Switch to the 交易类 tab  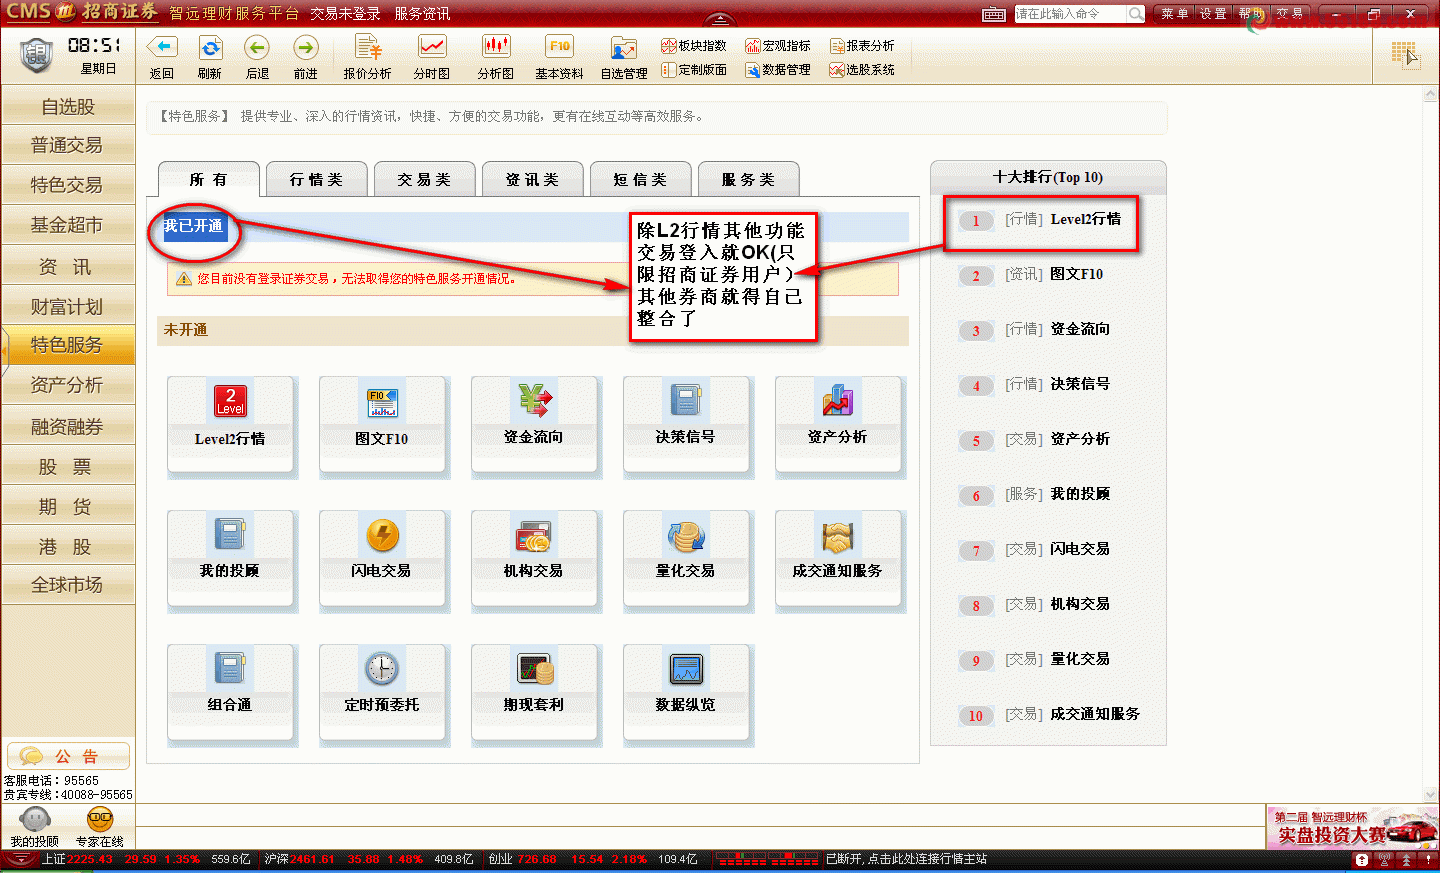point(424,180)
